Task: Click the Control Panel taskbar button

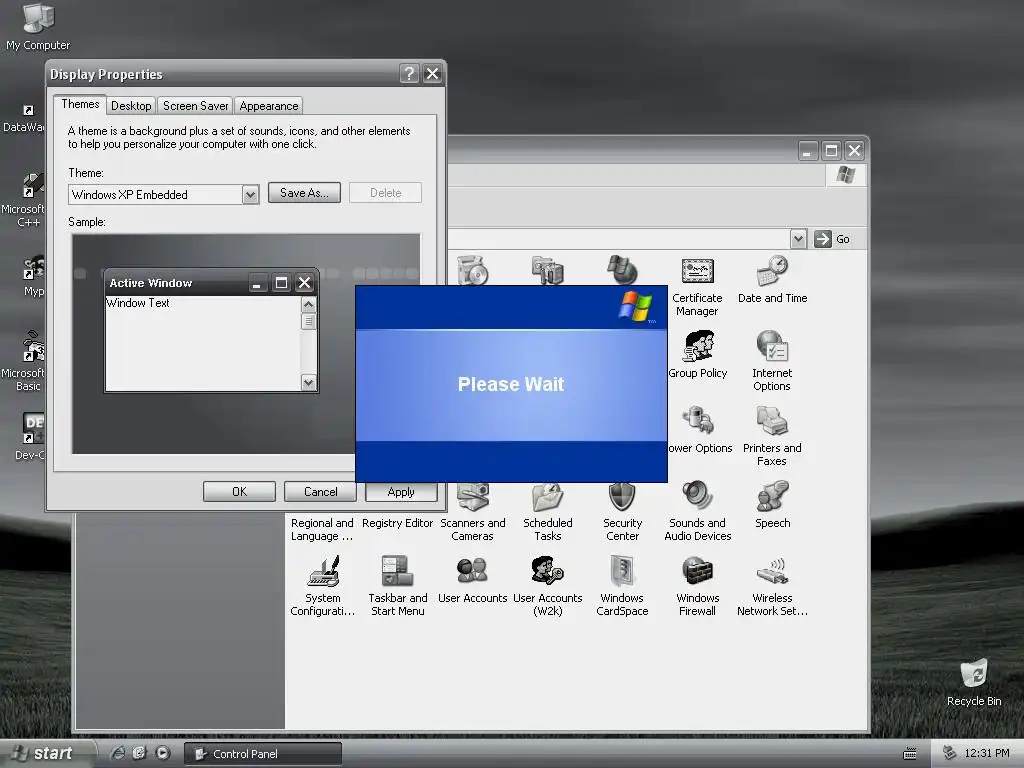Action: [x=263, y=754]
